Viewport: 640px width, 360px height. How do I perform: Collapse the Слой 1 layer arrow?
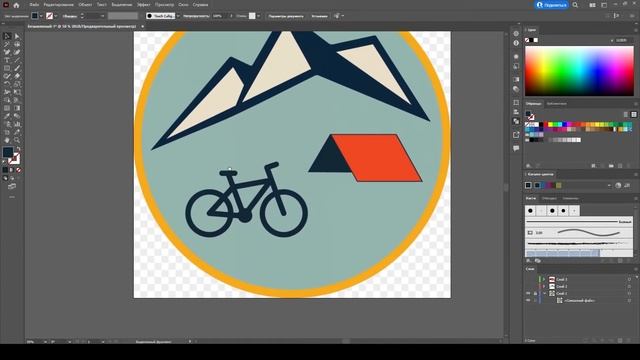(x=544, y=293)
